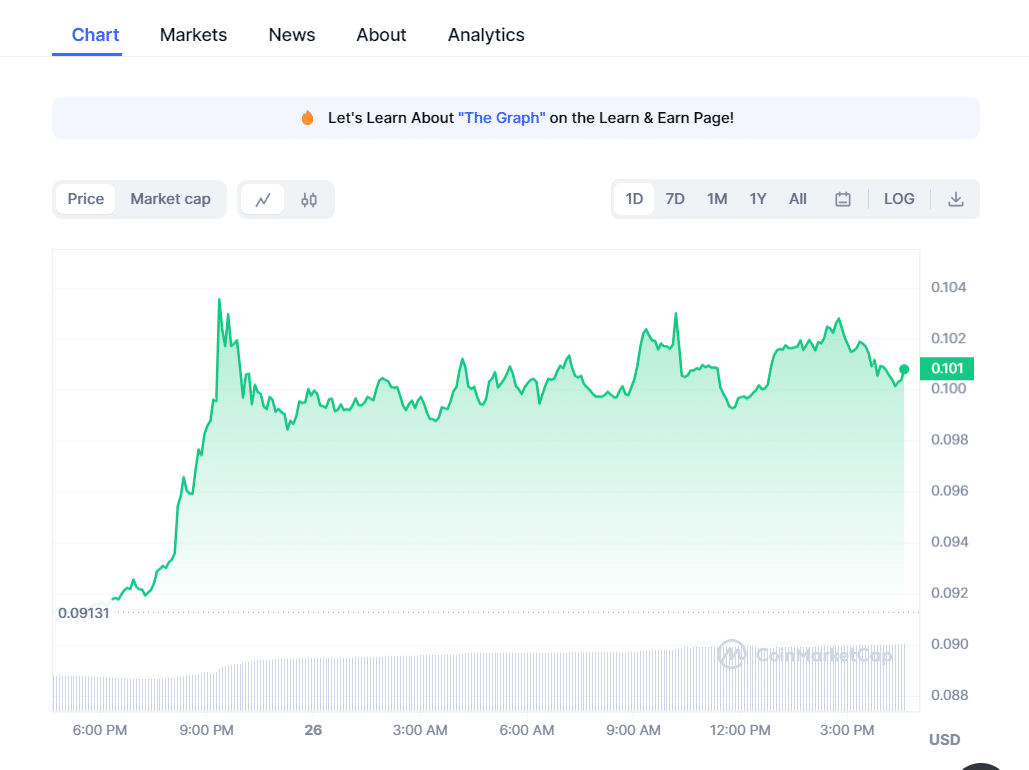Open the calendar date range picker
Screen dimensions: 1029x770
843,199
